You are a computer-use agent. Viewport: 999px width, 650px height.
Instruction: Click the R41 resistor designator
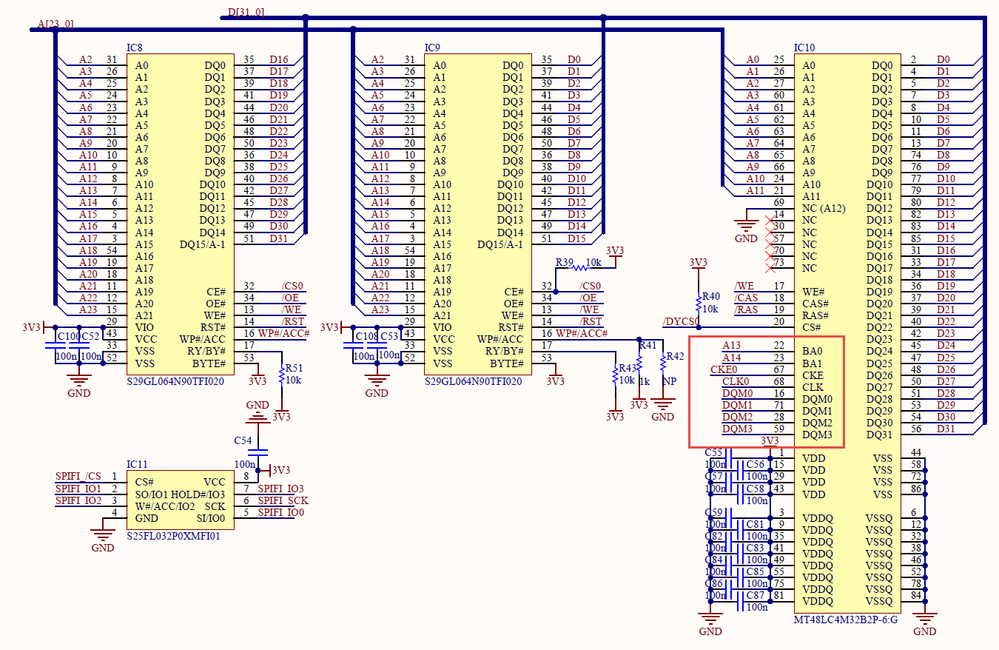647,345
